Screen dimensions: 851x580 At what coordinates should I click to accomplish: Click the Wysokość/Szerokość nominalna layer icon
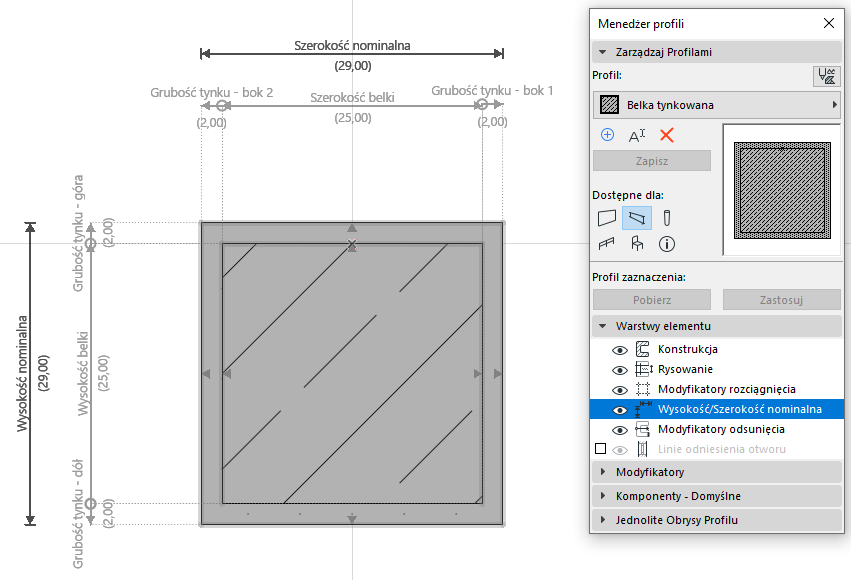click(x=644, y=409)
